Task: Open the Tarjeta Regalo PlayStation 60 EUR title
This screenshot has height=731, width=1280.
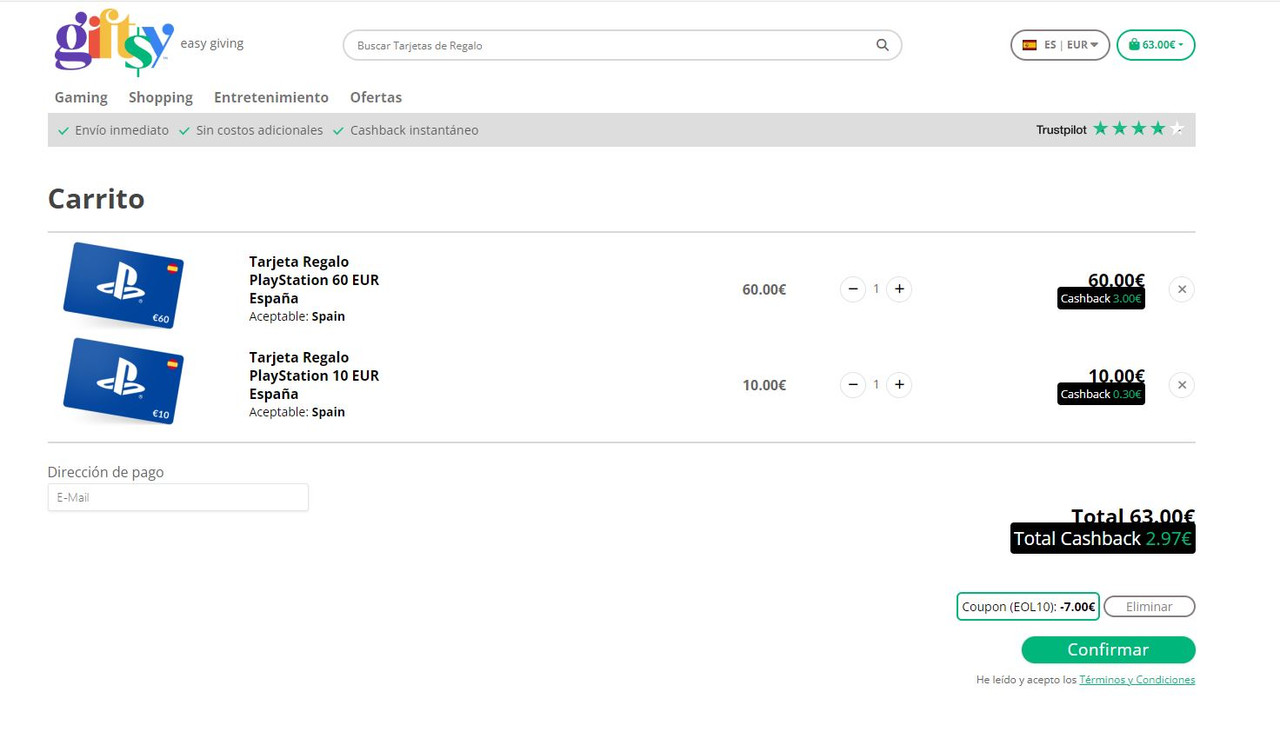Action: (x=314, y=280)
